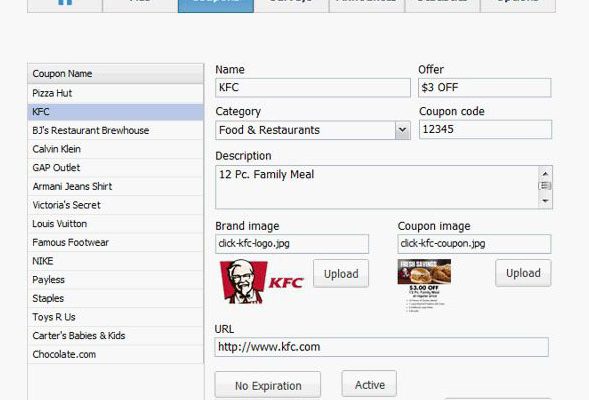The image size is (589, 400).
Task: Click the KFC coupon image thumbnail
Action: tap(424, 285)
